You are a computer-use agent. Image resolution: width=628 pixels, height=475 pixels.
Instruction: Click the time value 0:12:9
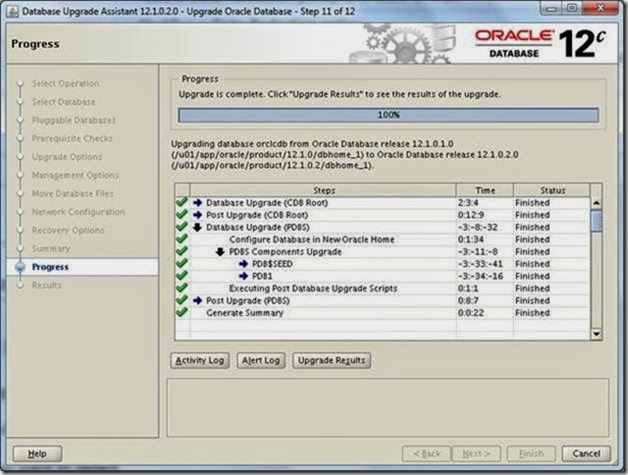[x=471, y=215]
